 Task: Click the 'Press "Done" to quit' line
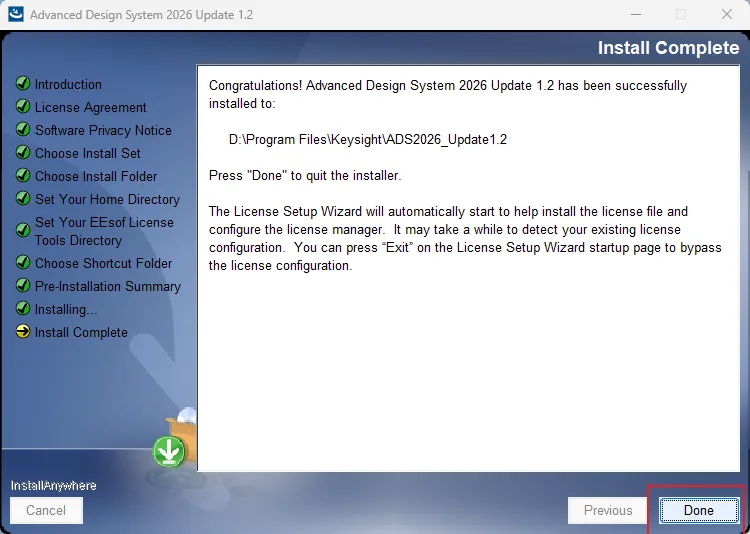pyautogui.click(x=305, y=176)
